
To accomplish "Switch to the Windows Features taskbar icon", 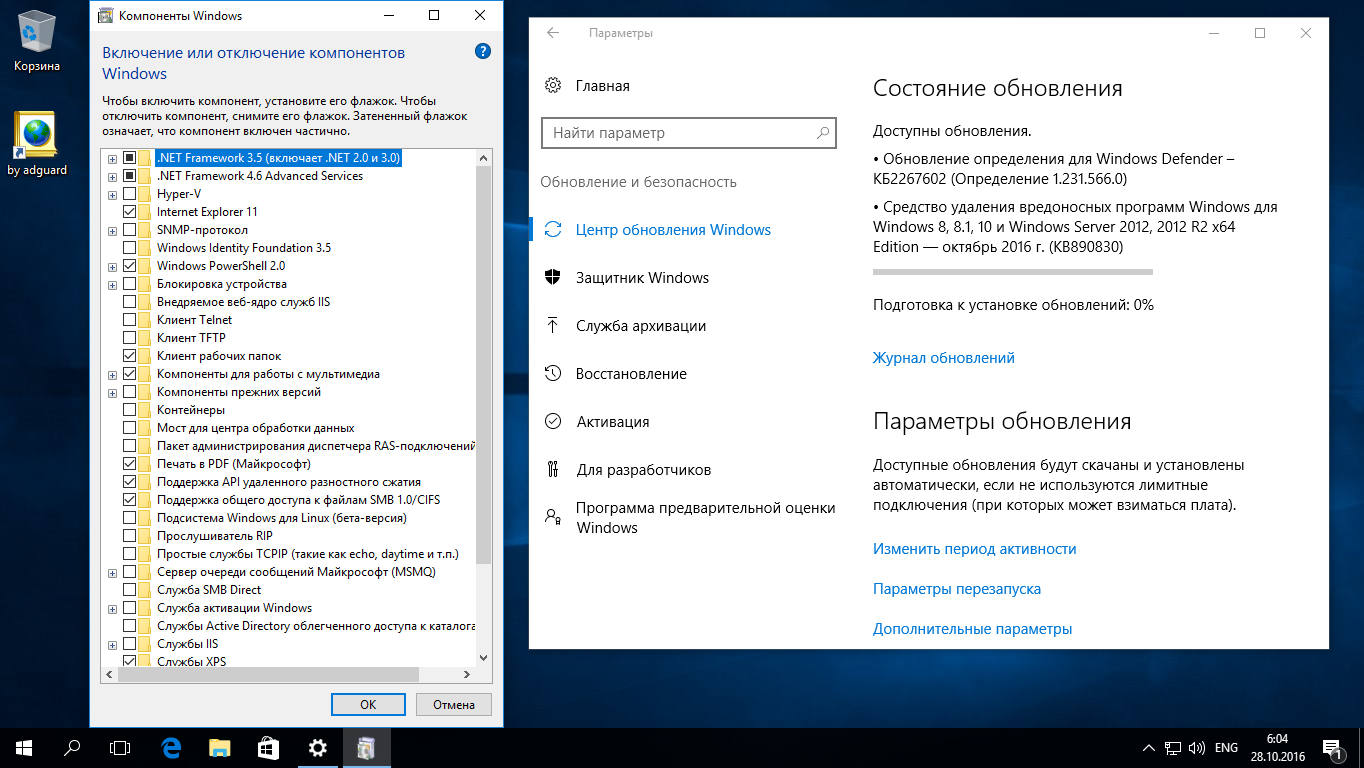I will point(367,748).
